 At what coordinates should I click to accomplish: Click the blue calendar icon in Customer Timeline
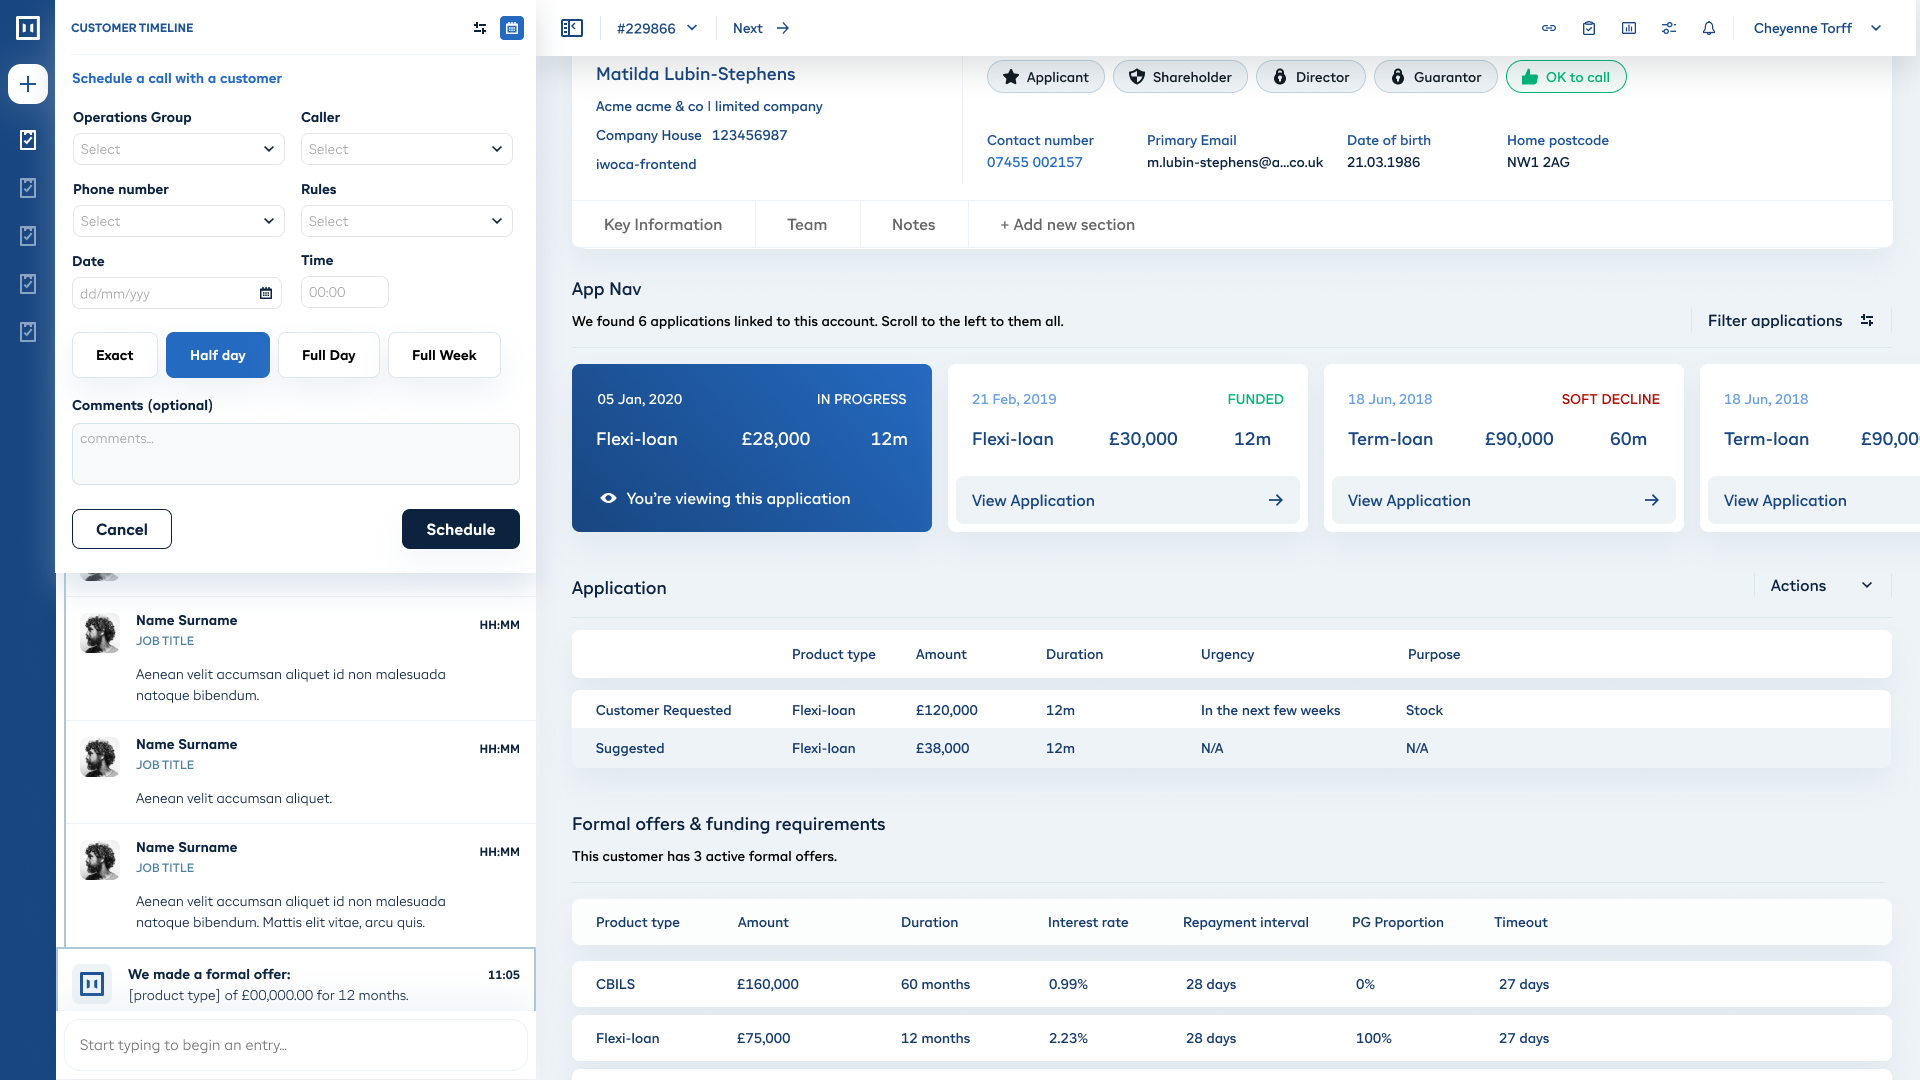[512, 28]
